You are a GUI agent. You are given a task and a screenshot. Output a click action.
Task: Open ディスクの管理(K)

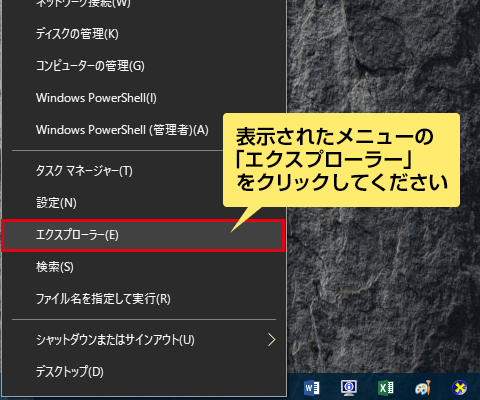(144, 34)
